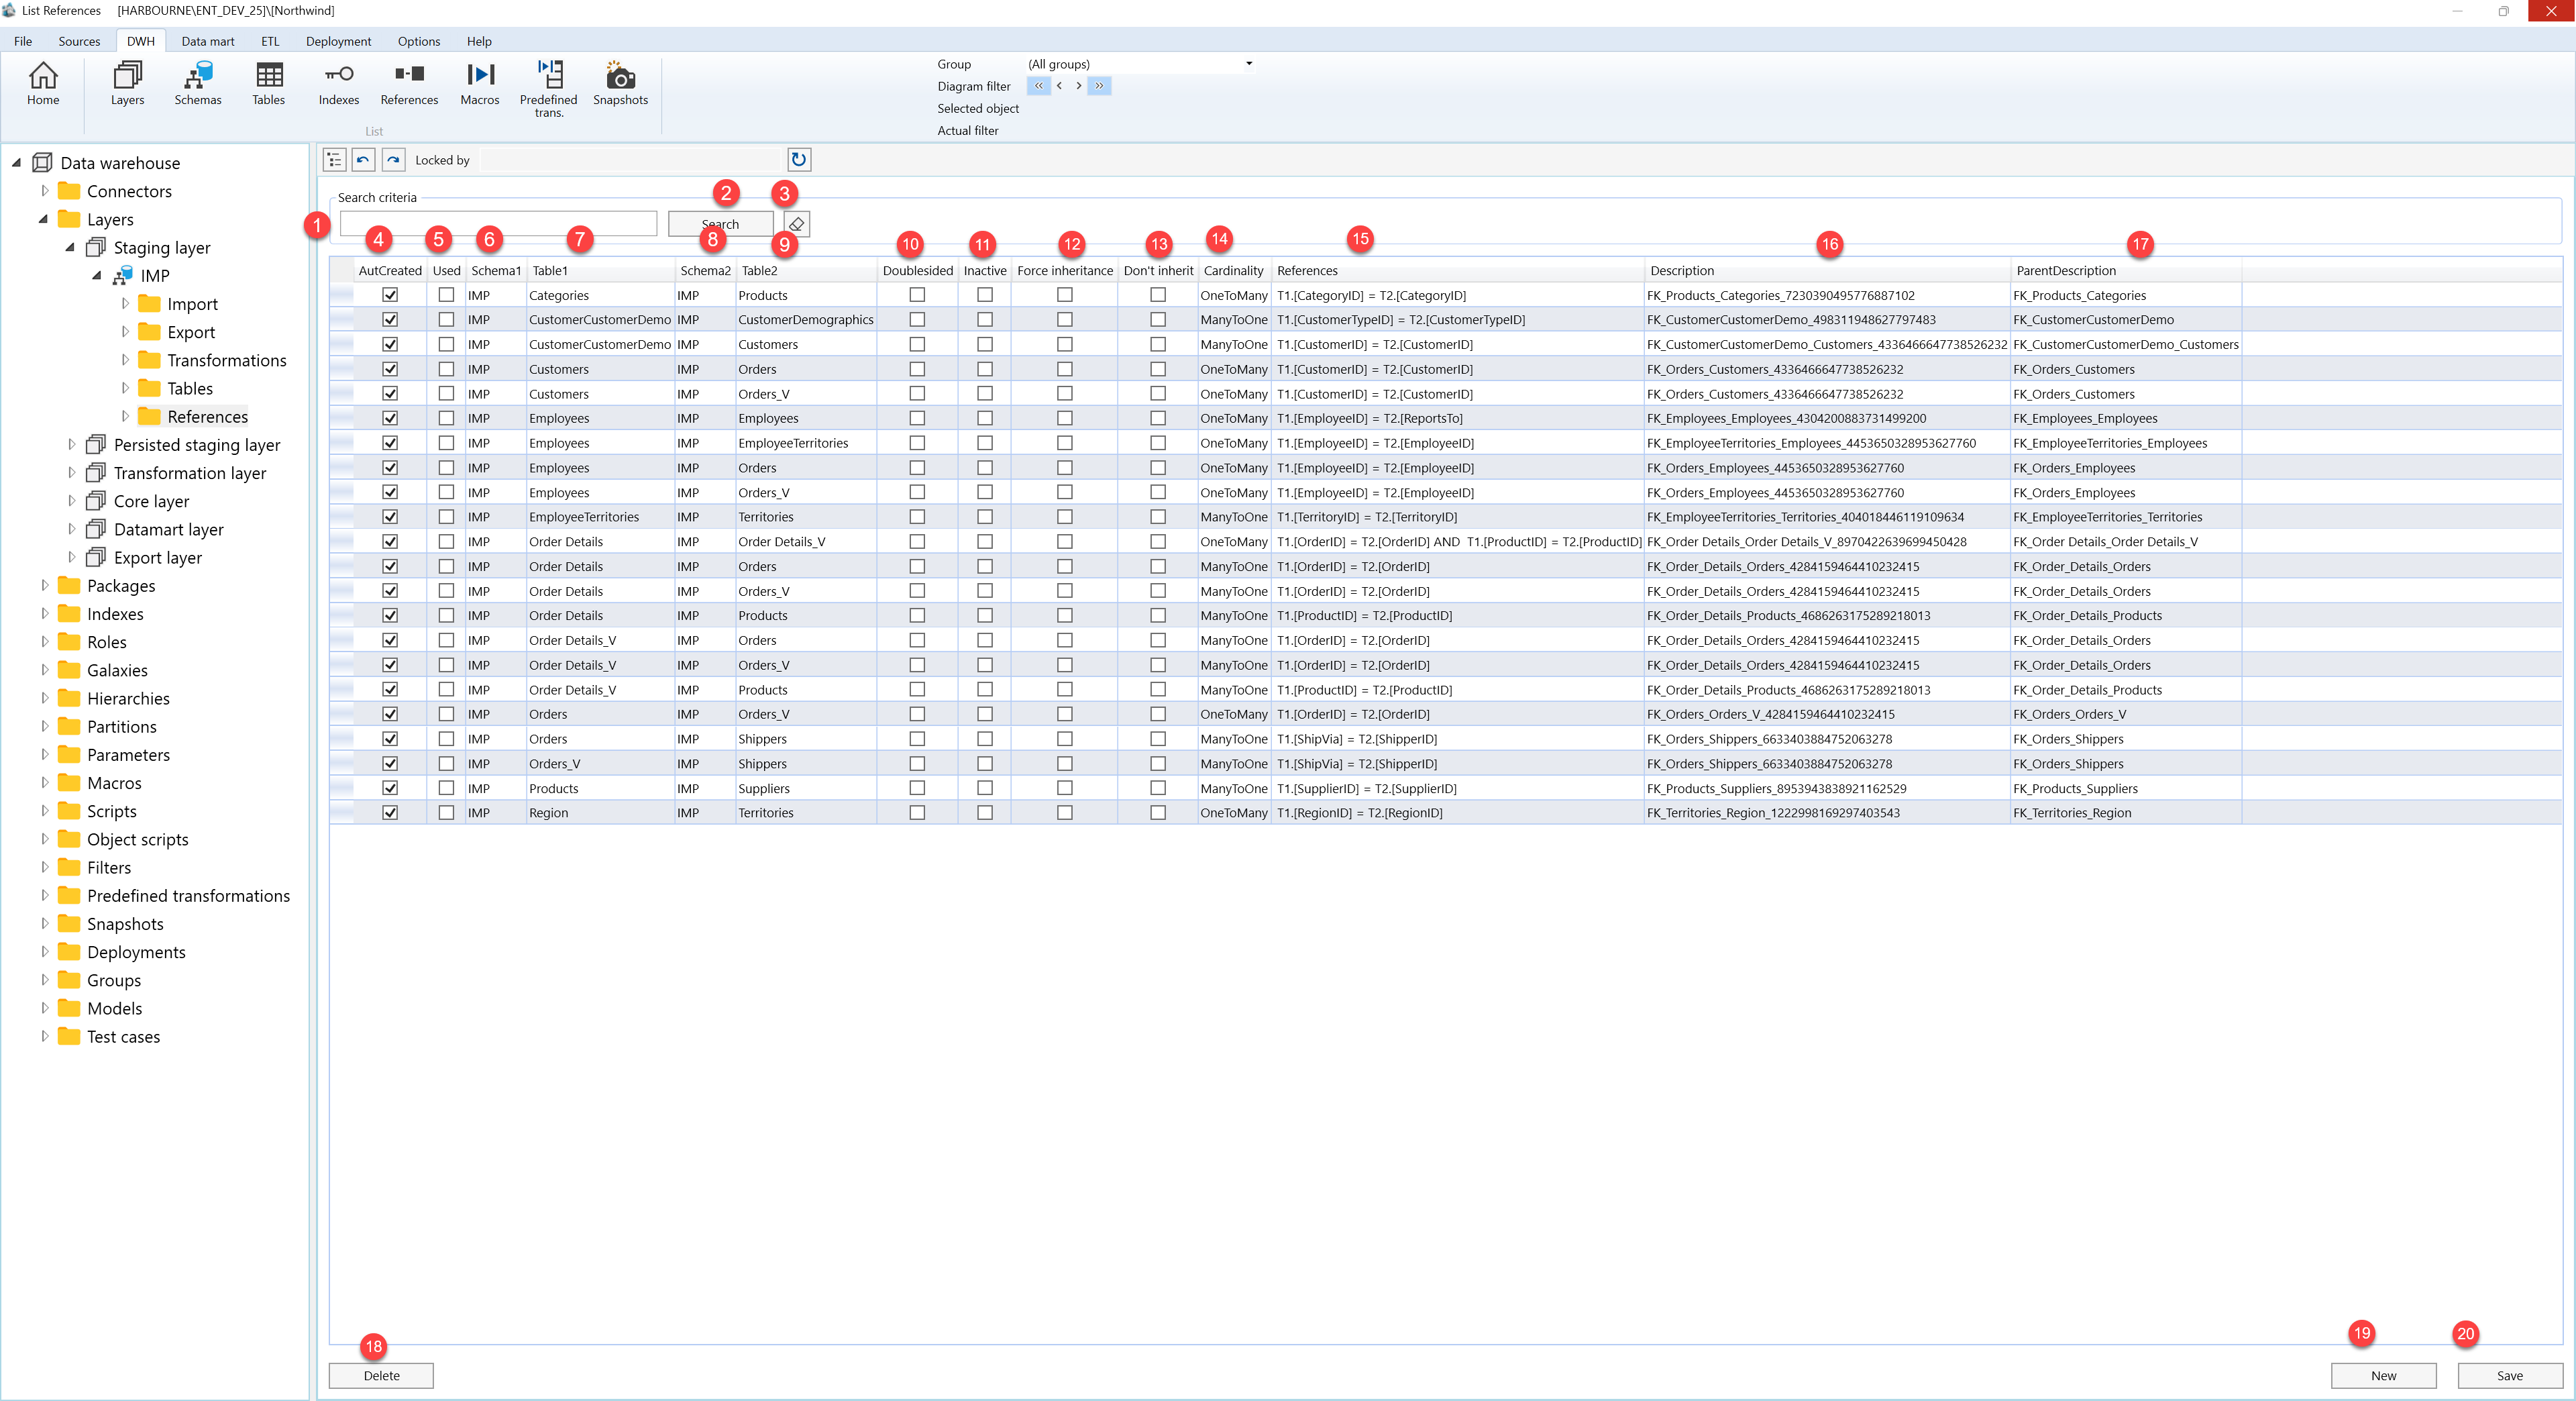Collapse the Layers folder
2576x1401 pixels.
[44, 219]
